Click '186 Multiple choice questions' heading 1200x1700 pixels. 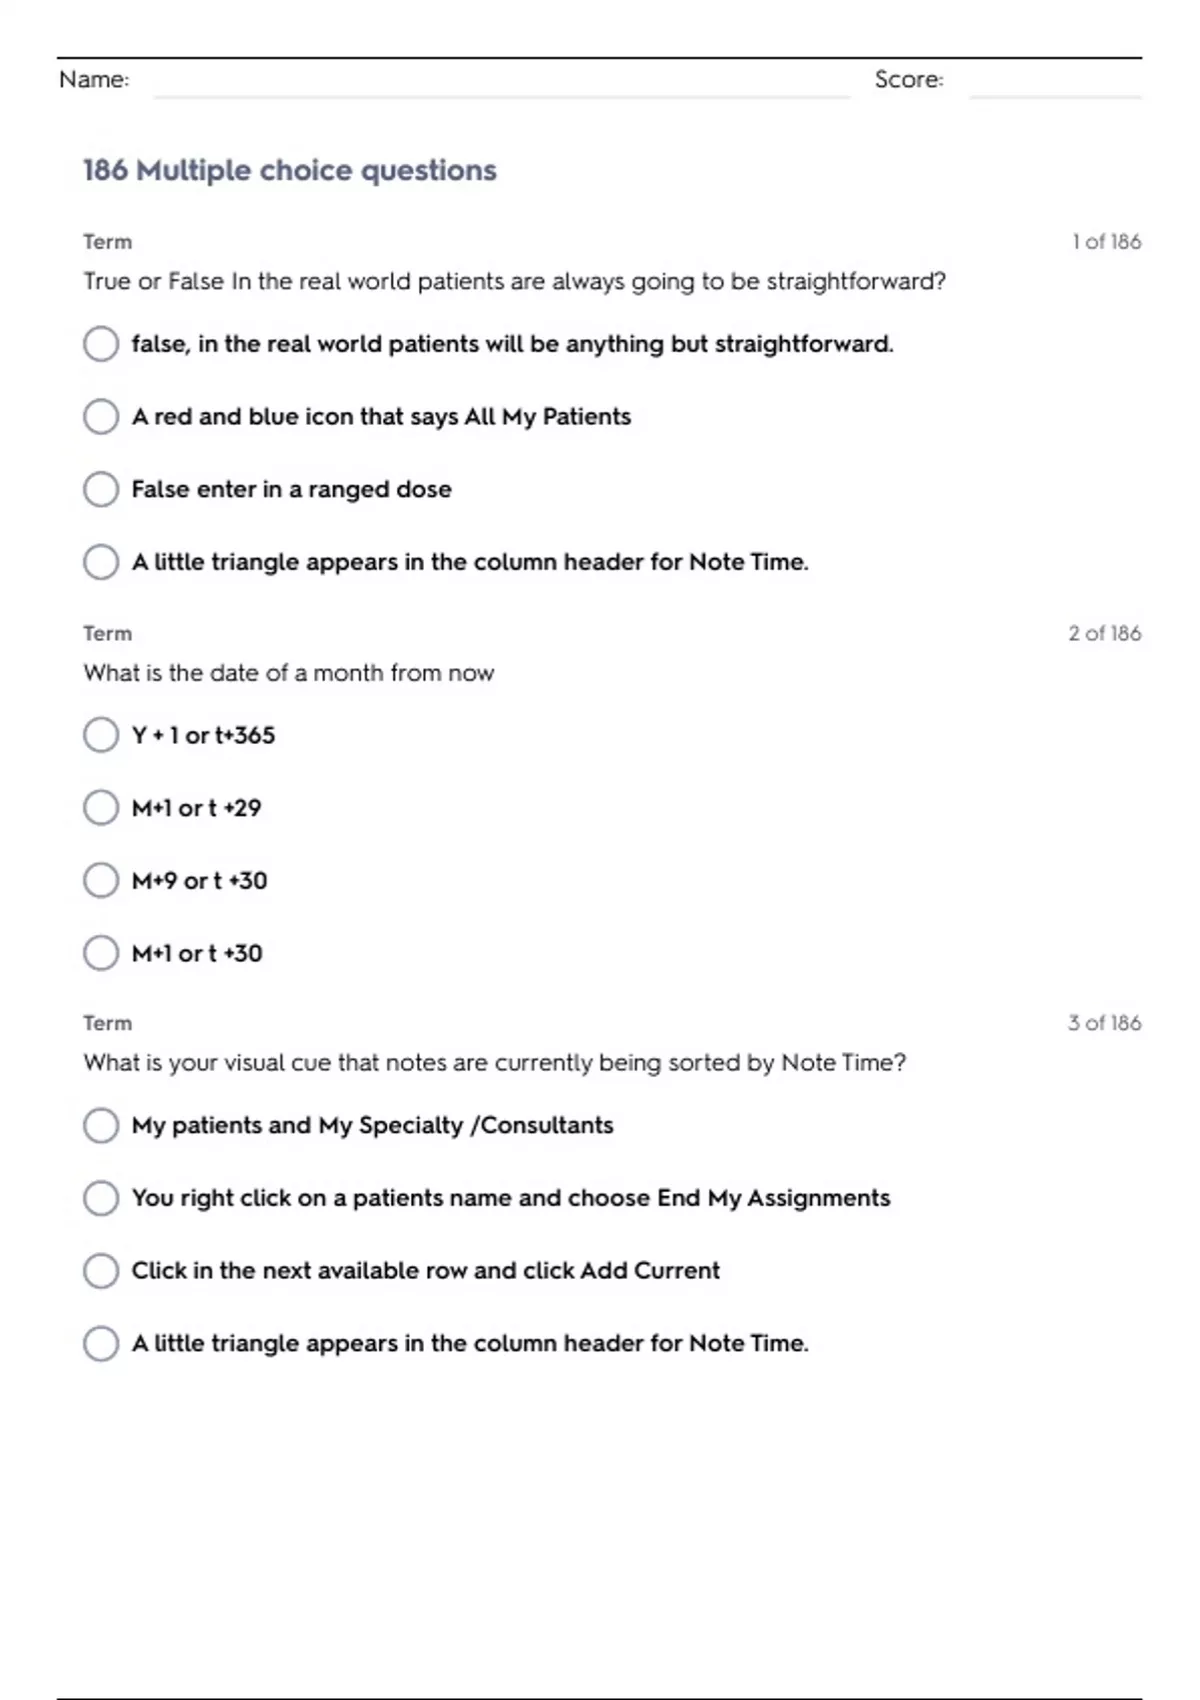[x=289, y=170]
